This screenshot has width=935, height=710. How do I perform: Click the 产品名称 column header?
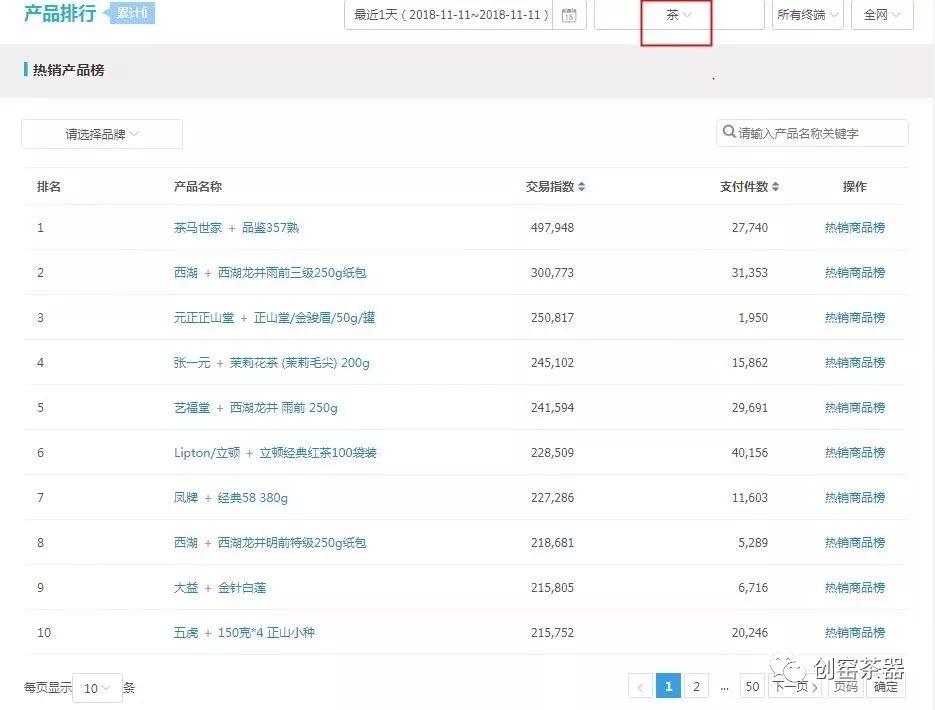(x=197, y=187)
